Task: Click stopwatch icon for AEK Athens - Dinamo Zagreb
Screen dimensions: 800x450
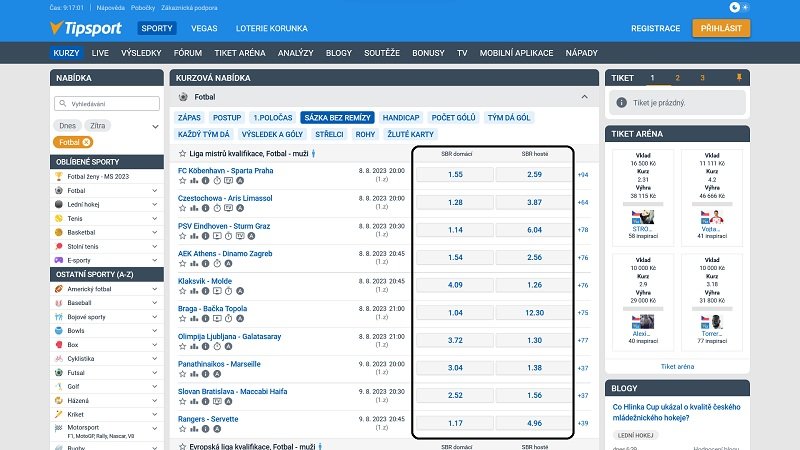Action: click(217, 263)
